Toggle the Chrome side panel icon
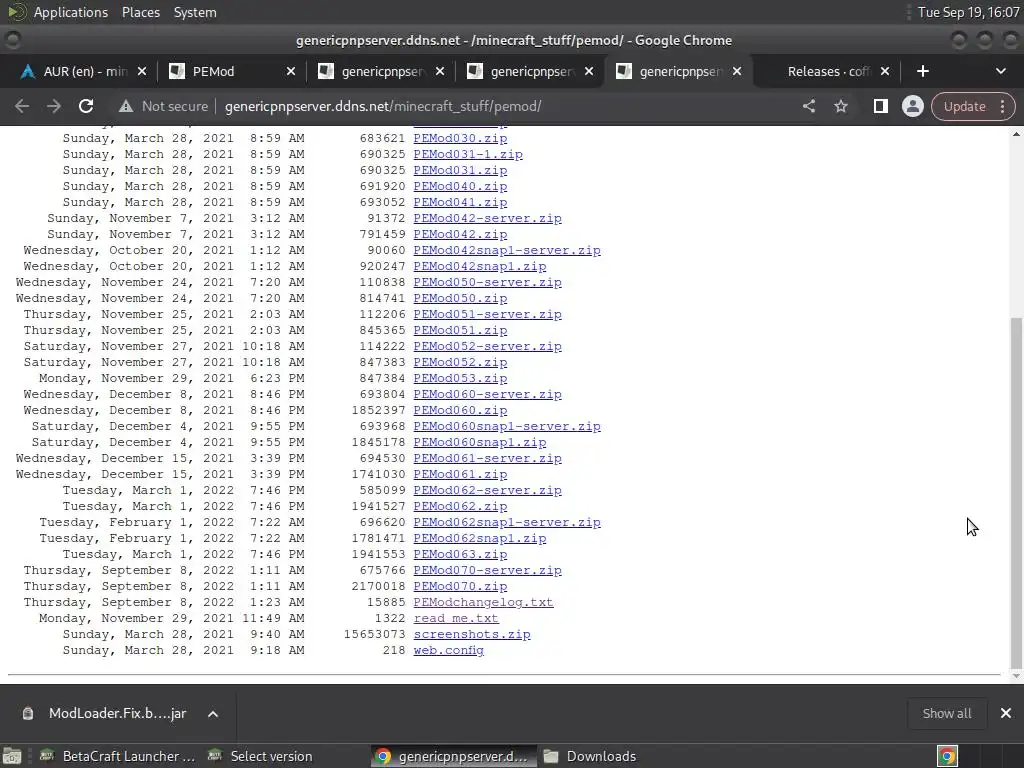The image size is (1024, 768). tap(880, 106)
